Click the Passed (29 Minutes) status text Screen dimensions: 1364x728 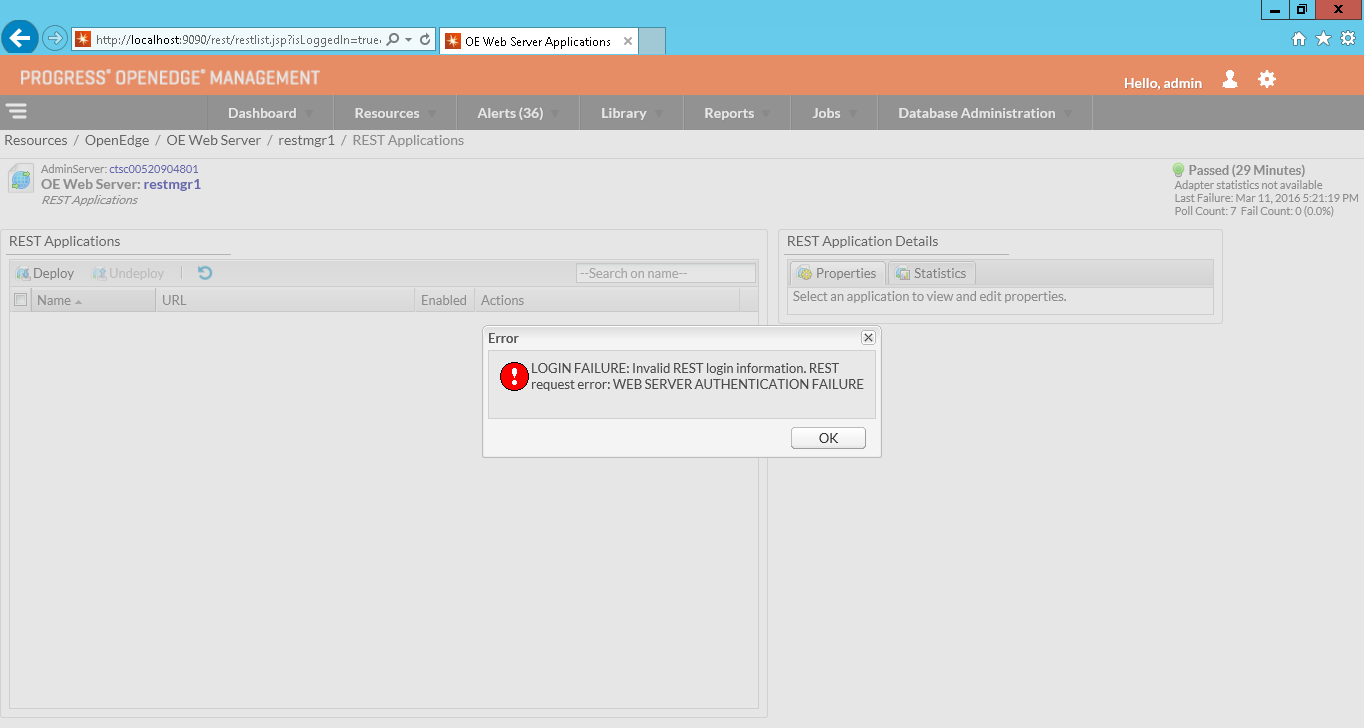point(1246,170)
